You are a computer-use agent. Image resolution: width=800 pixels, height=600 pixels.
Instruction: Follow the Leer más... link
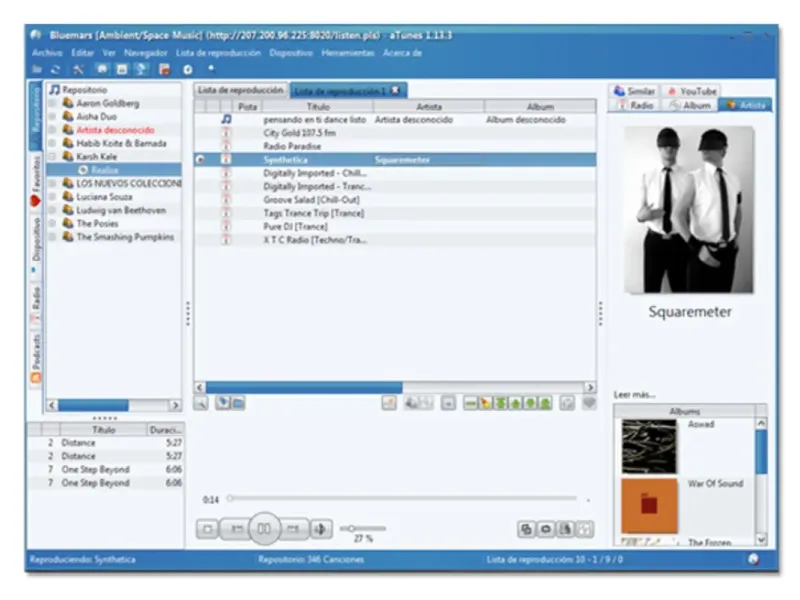(x=634, y=394)
